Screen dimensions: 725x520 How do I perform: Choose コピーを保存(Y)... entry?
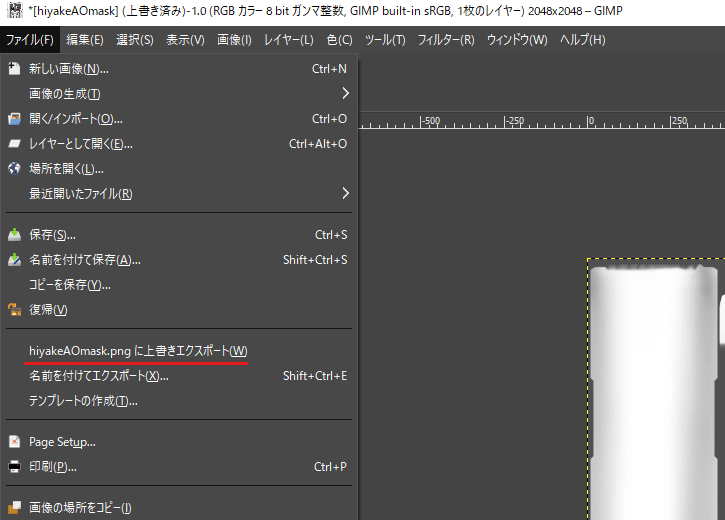click(x=179, y=285)
